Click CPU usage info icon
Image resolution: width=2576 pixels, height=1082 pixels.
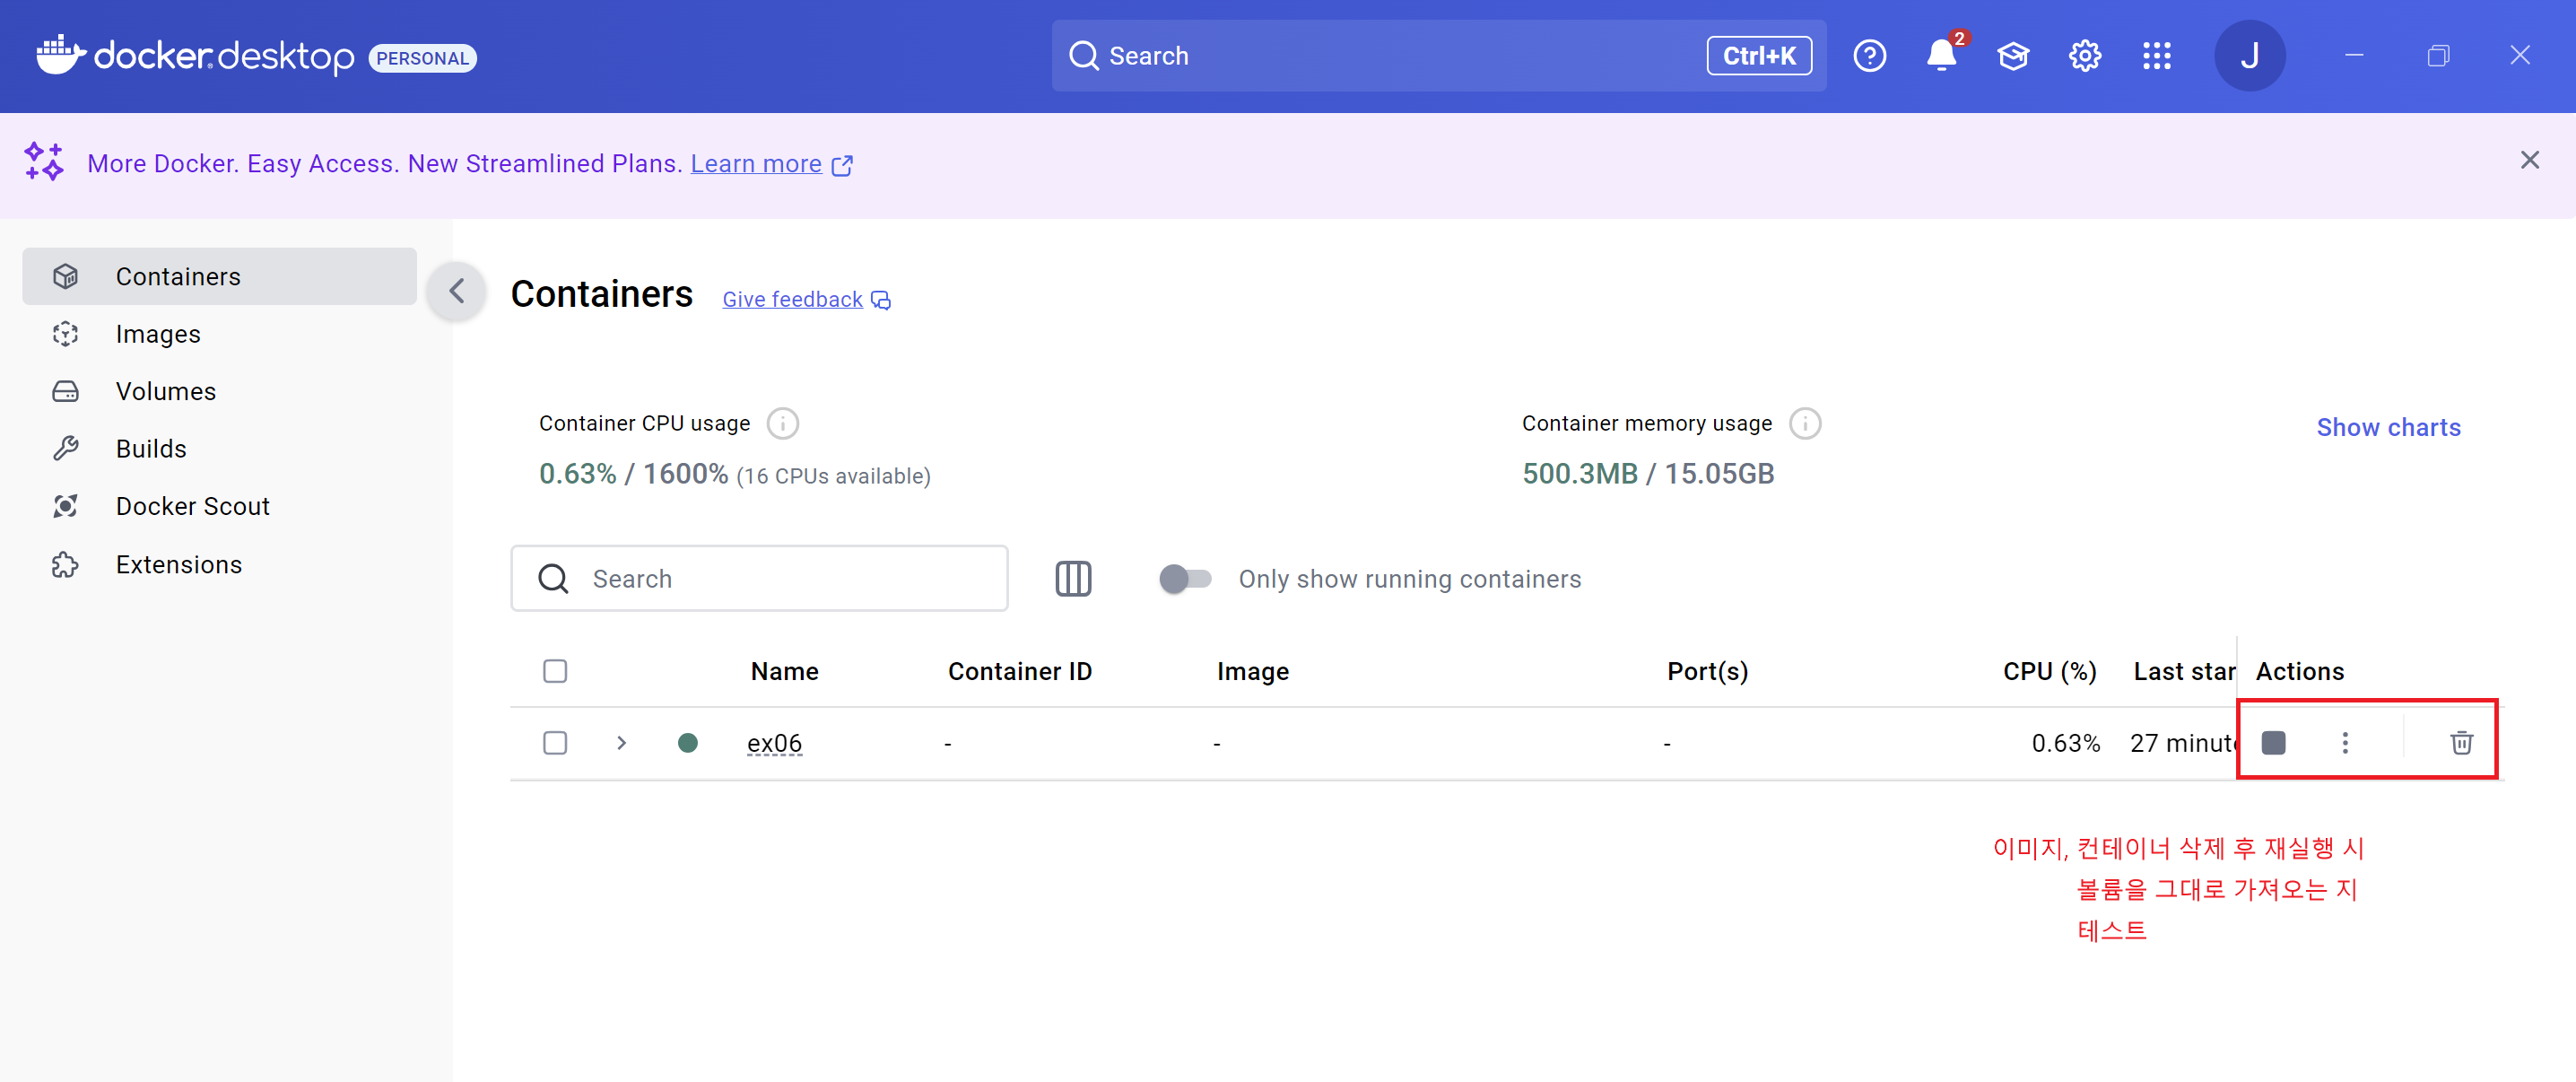tap(782, 424)
